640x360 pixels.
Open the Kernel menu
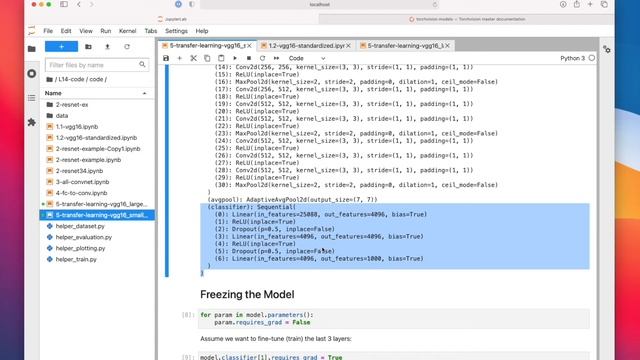pyautogui.click(x=127, y=31)
